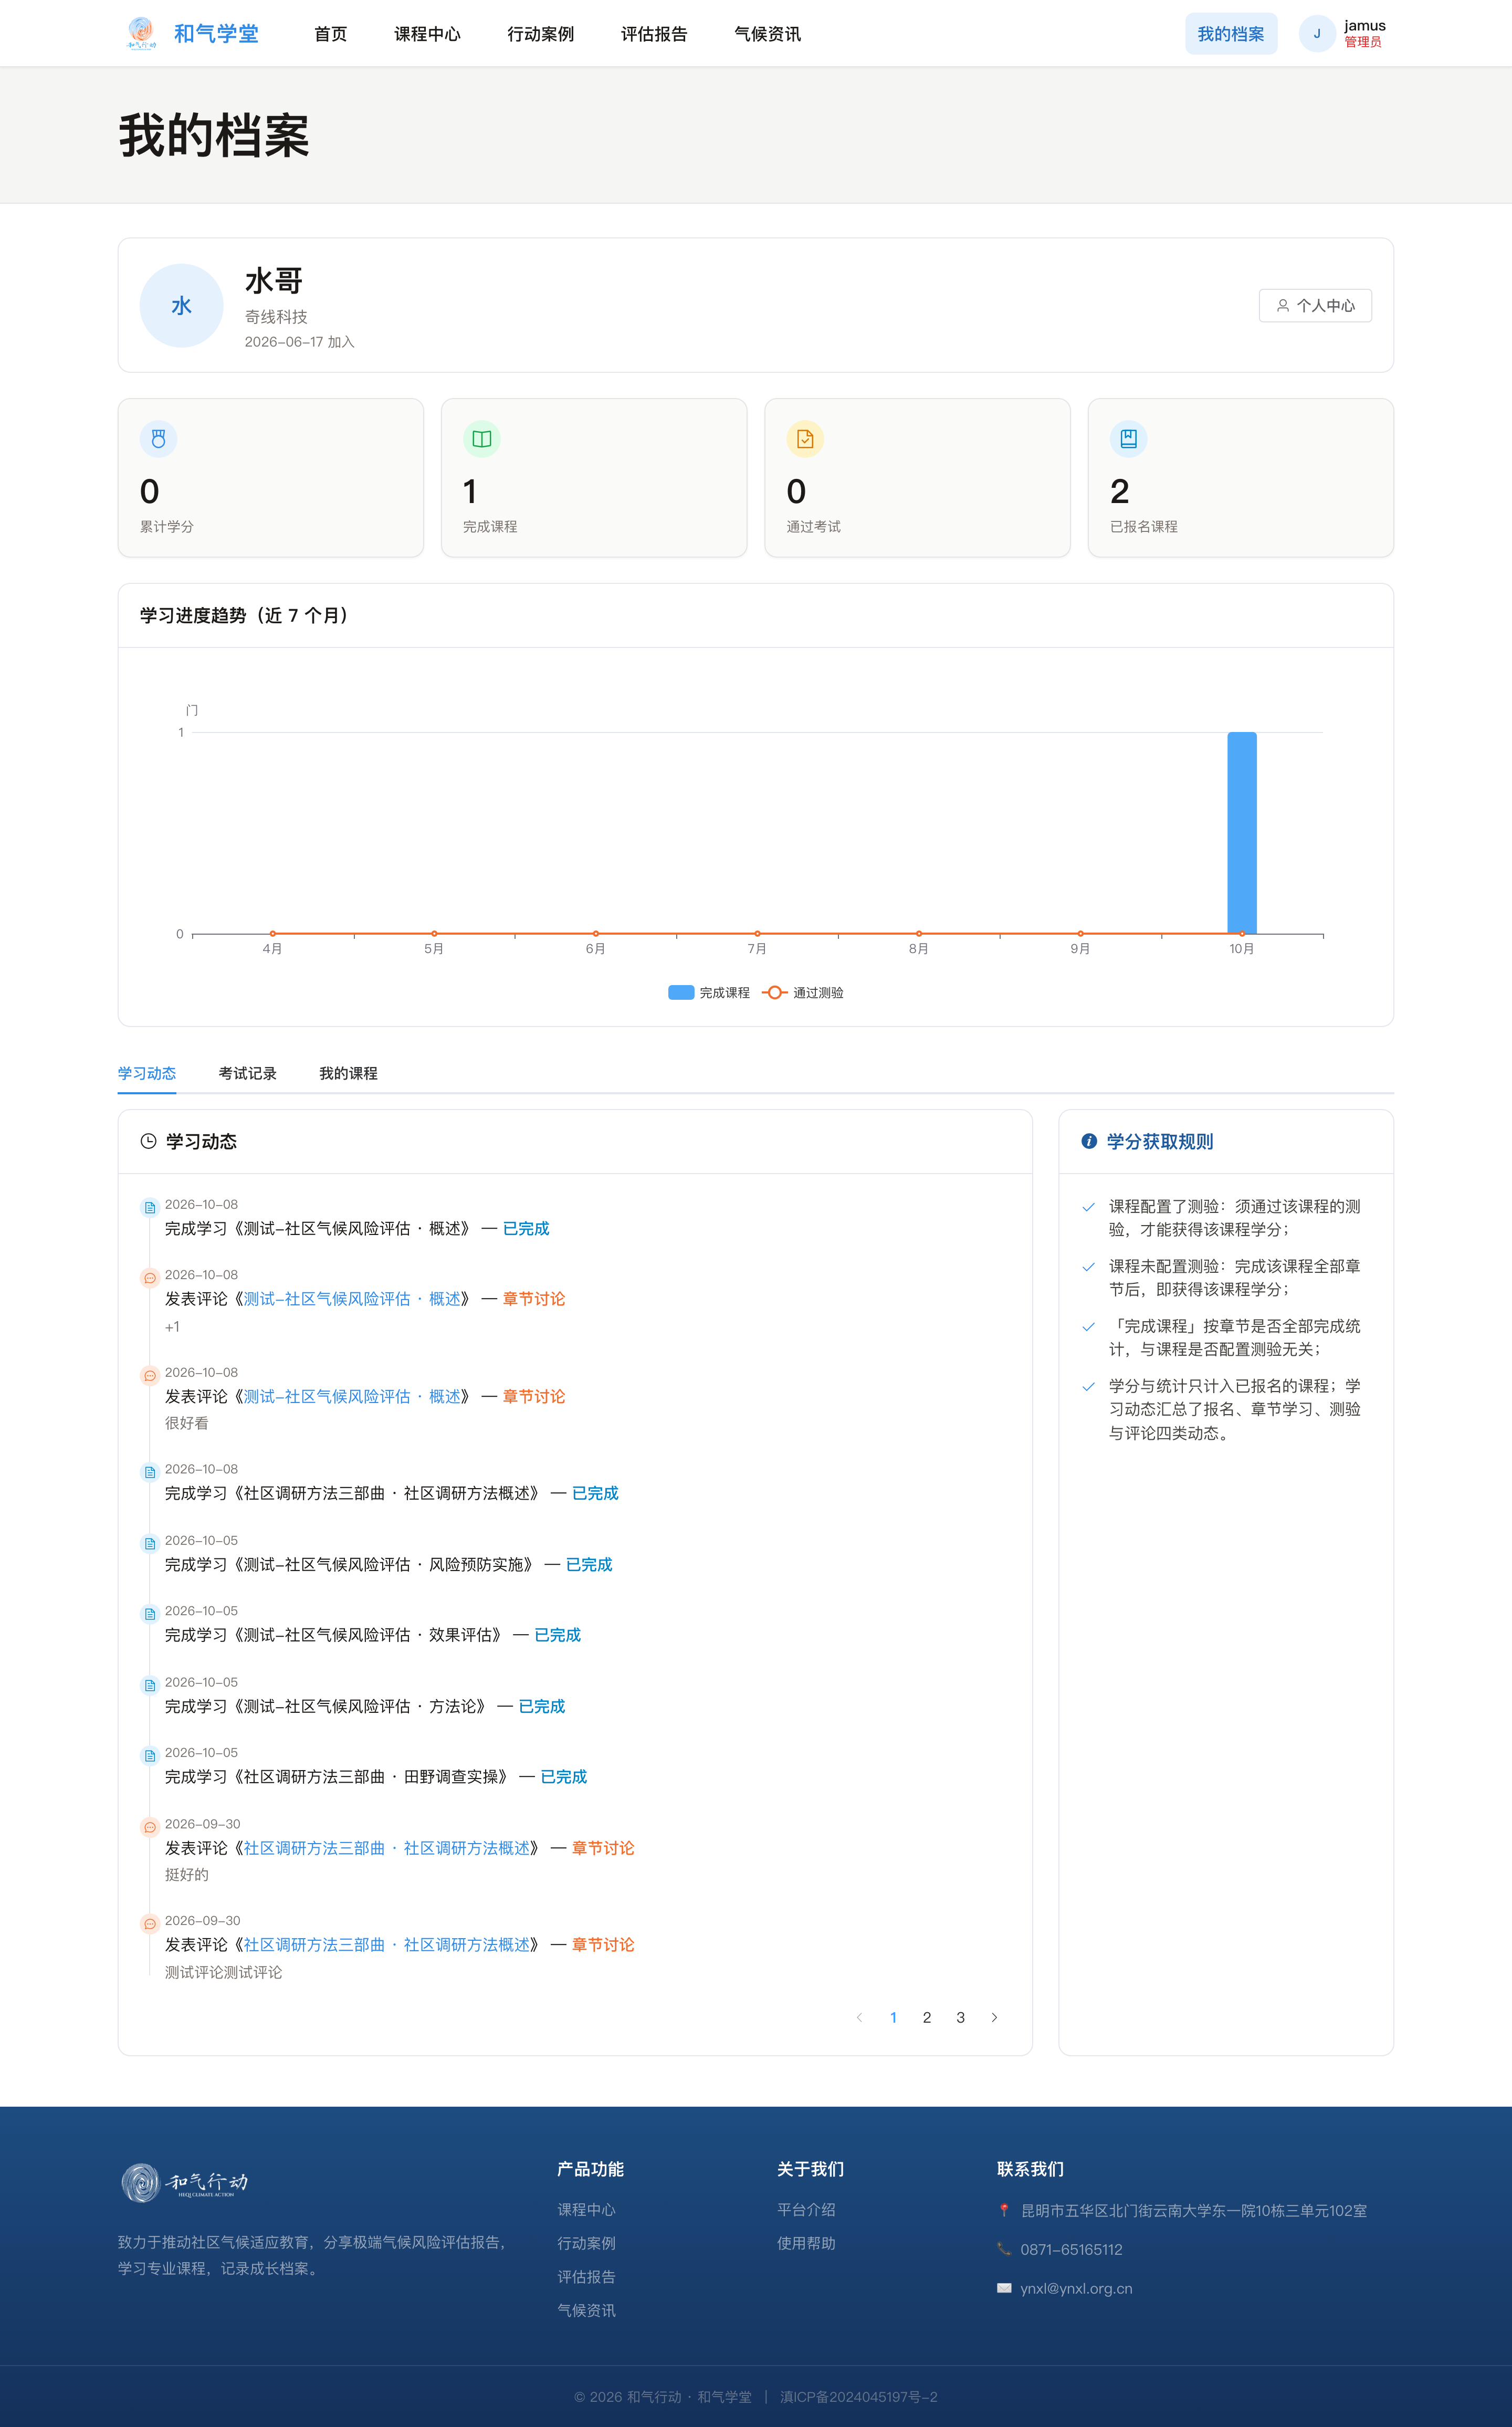
Task: Click the location pin icon in footer
Action: [x=1004, y=2211]
